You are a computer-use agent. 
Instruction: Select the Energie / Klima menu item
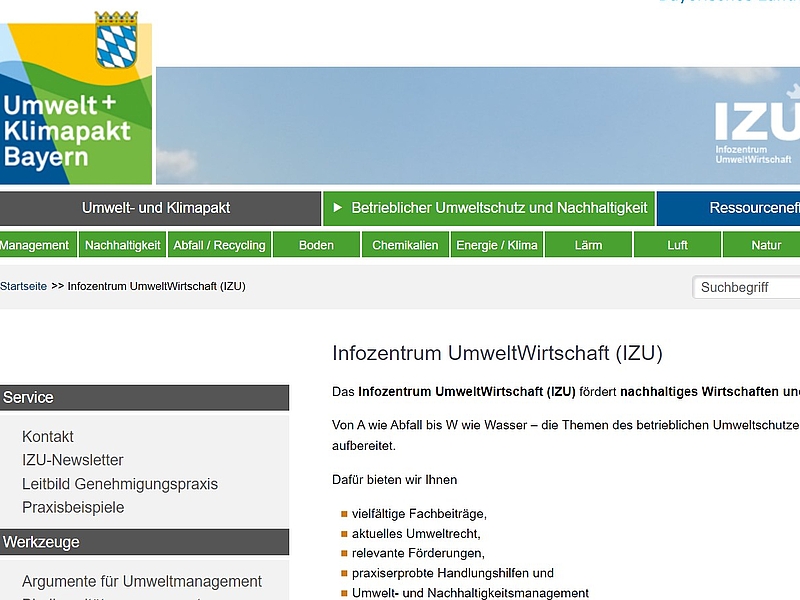tap(497, 245)
